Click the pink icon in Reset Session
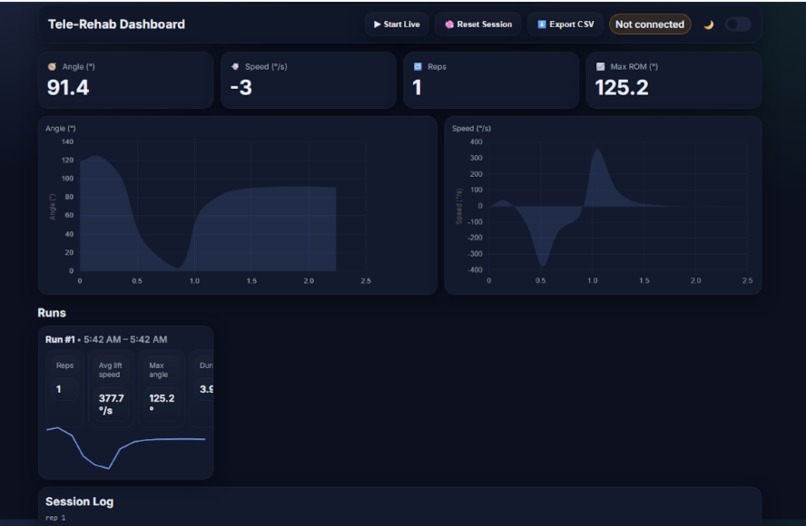806x526 pixels. point(449,24)
